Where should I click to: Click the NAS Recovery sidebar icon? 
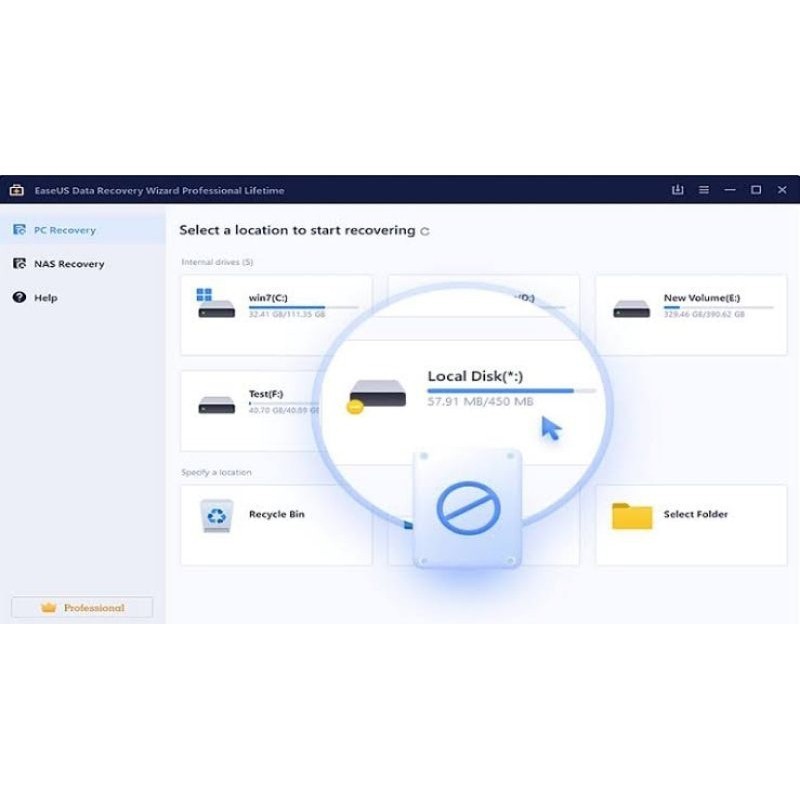point(19,264)
